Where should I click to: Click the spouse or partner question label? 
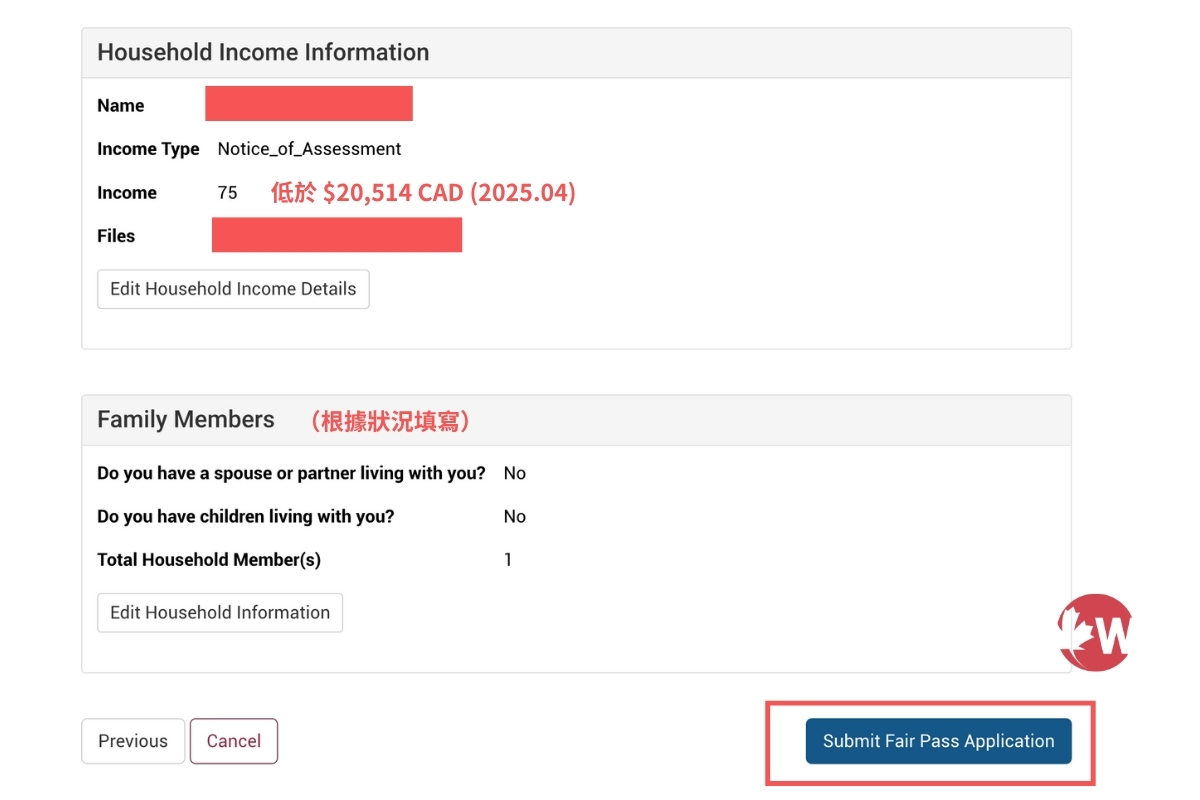[x=291, y=473]
